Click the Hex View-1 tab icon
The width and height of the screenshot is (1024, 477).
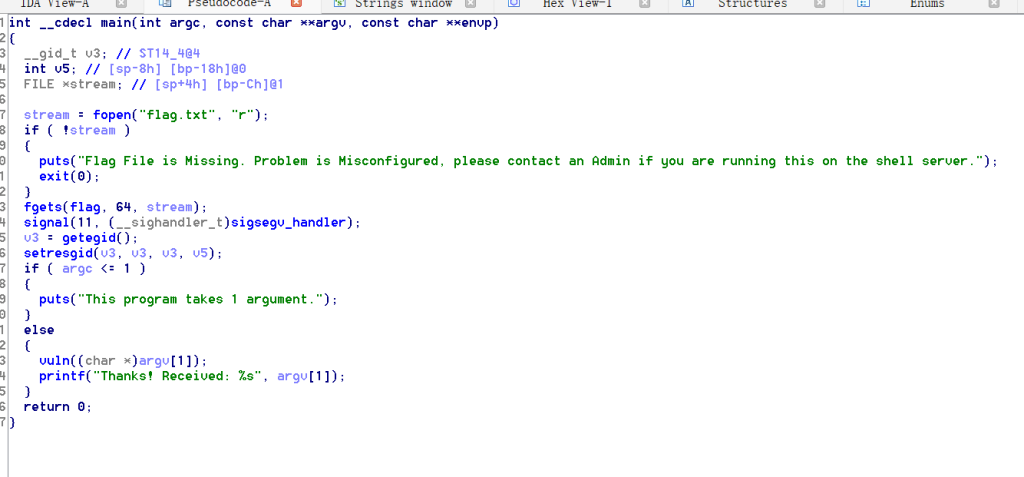pos(513,4)
